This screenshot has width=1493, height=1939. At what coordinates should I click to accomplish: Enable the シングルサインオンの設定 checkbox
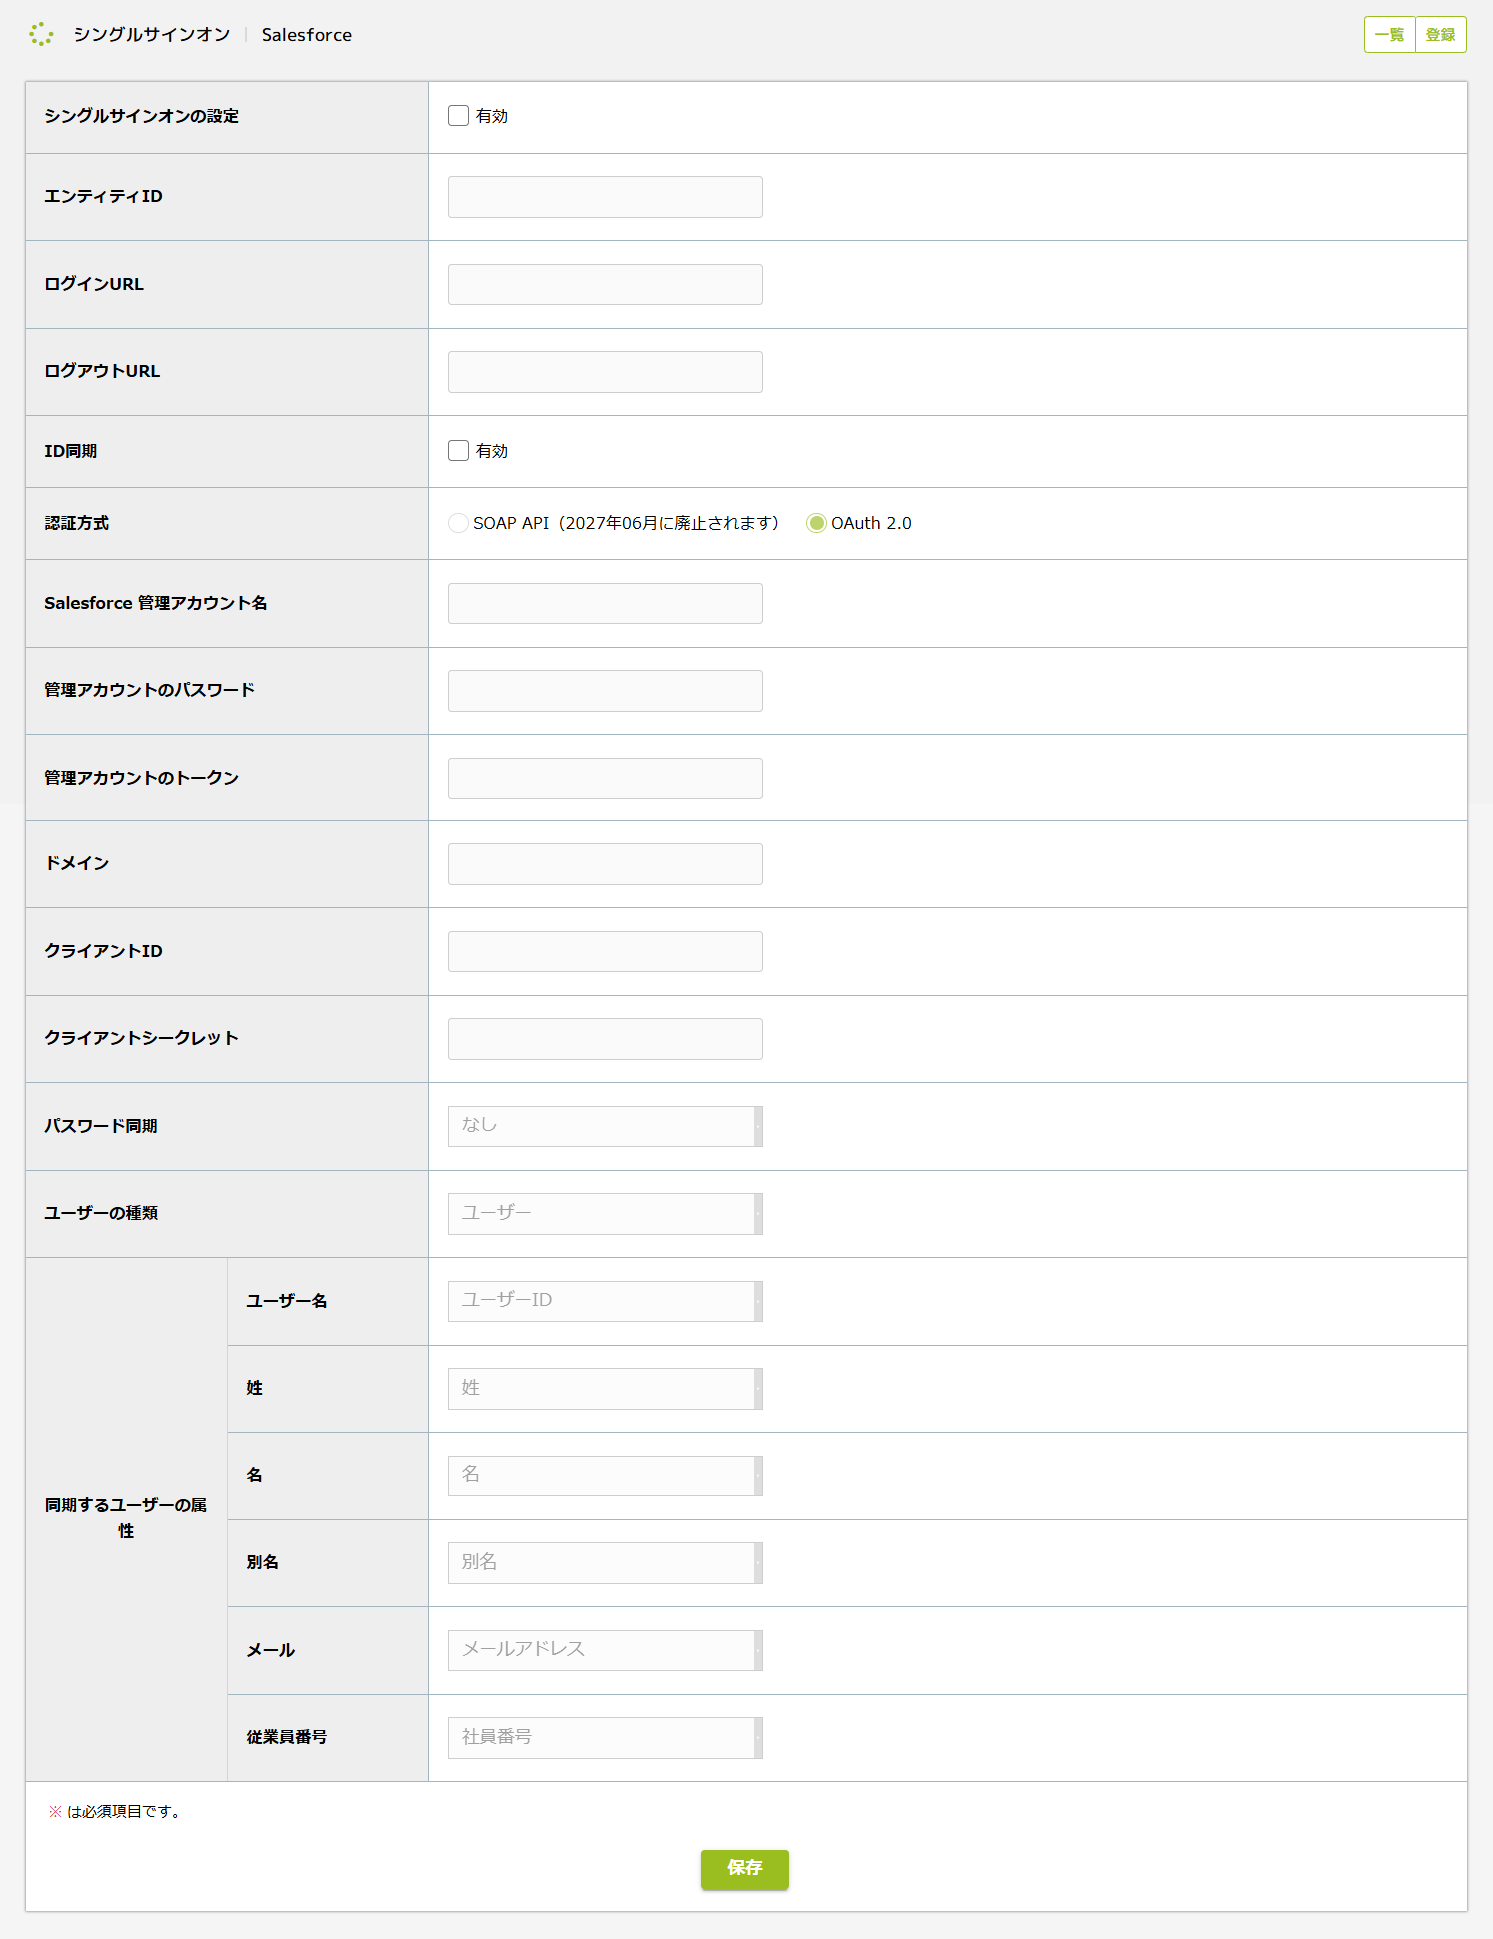(458, 116)
